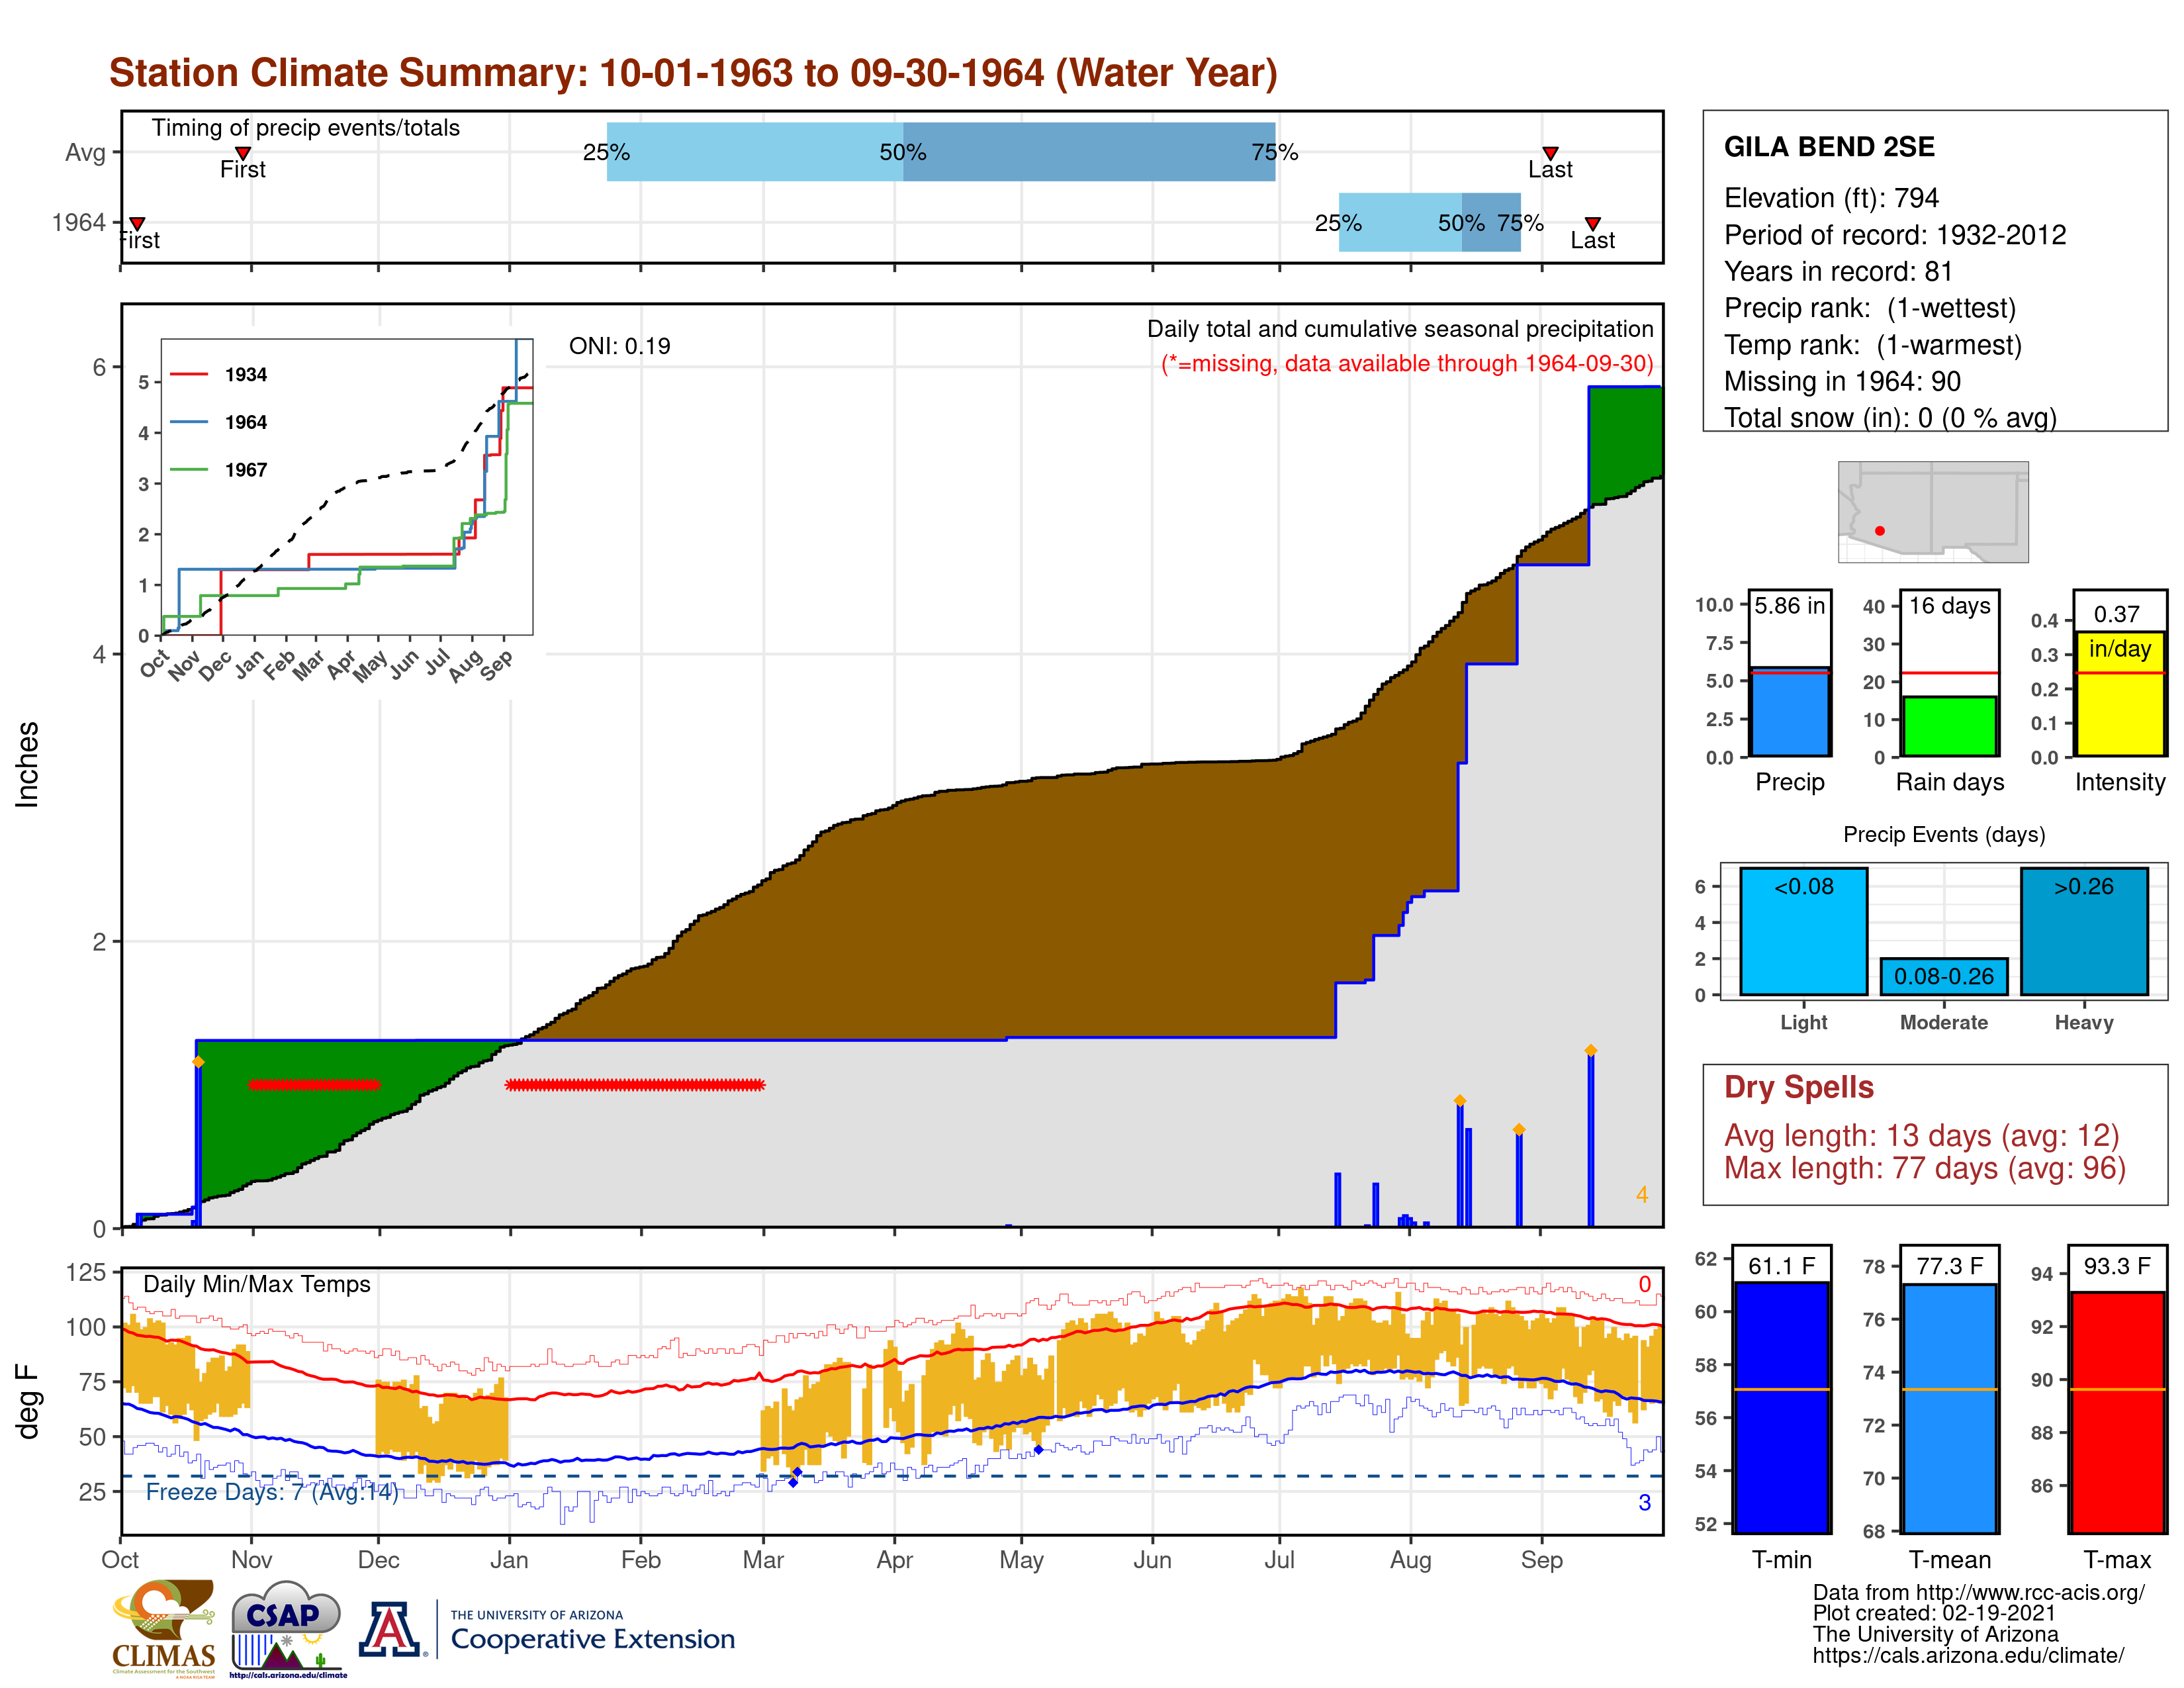2184x1688 pixels.
Task: Click 'Cooperative Extension' text
Action: pyautogui.click(x=593, y=1639)
